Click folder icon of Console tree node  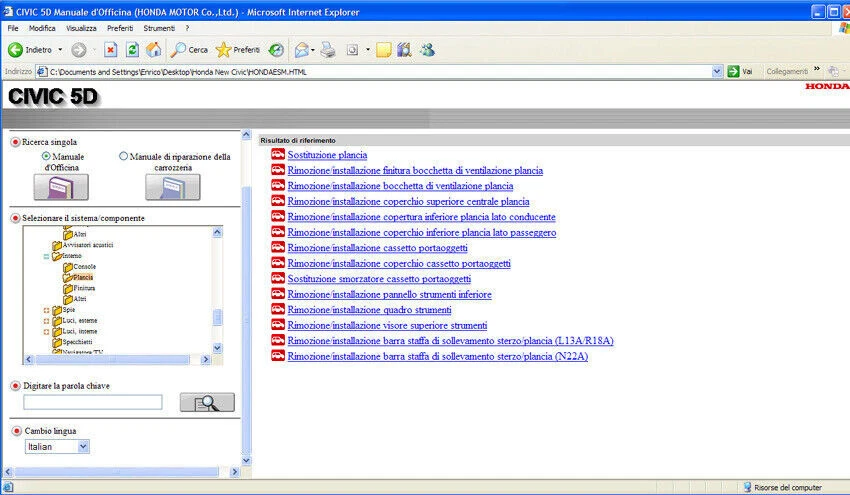pyautogui.click(x=68, y=267)
